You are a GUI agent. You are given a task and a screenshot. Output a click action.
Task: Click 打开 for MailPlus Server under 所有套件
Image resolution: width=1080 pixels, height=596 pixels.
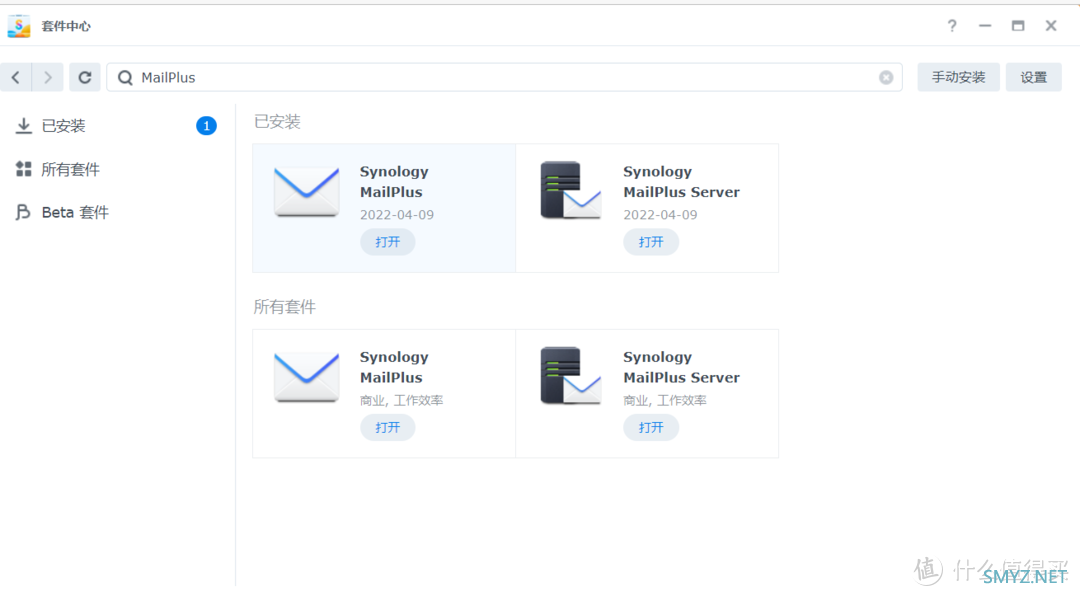click(651, 427)
